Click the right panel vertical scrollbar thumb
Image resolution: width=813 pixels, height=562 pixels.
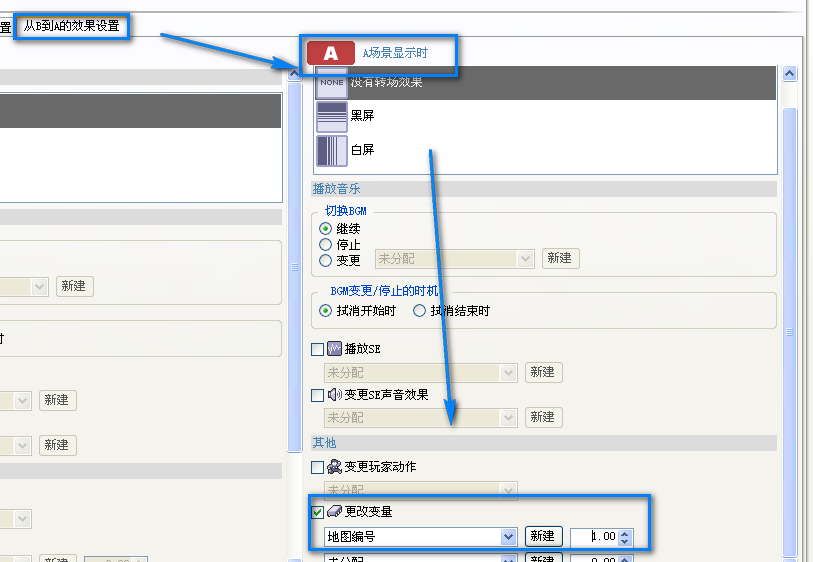click(789, 332)
